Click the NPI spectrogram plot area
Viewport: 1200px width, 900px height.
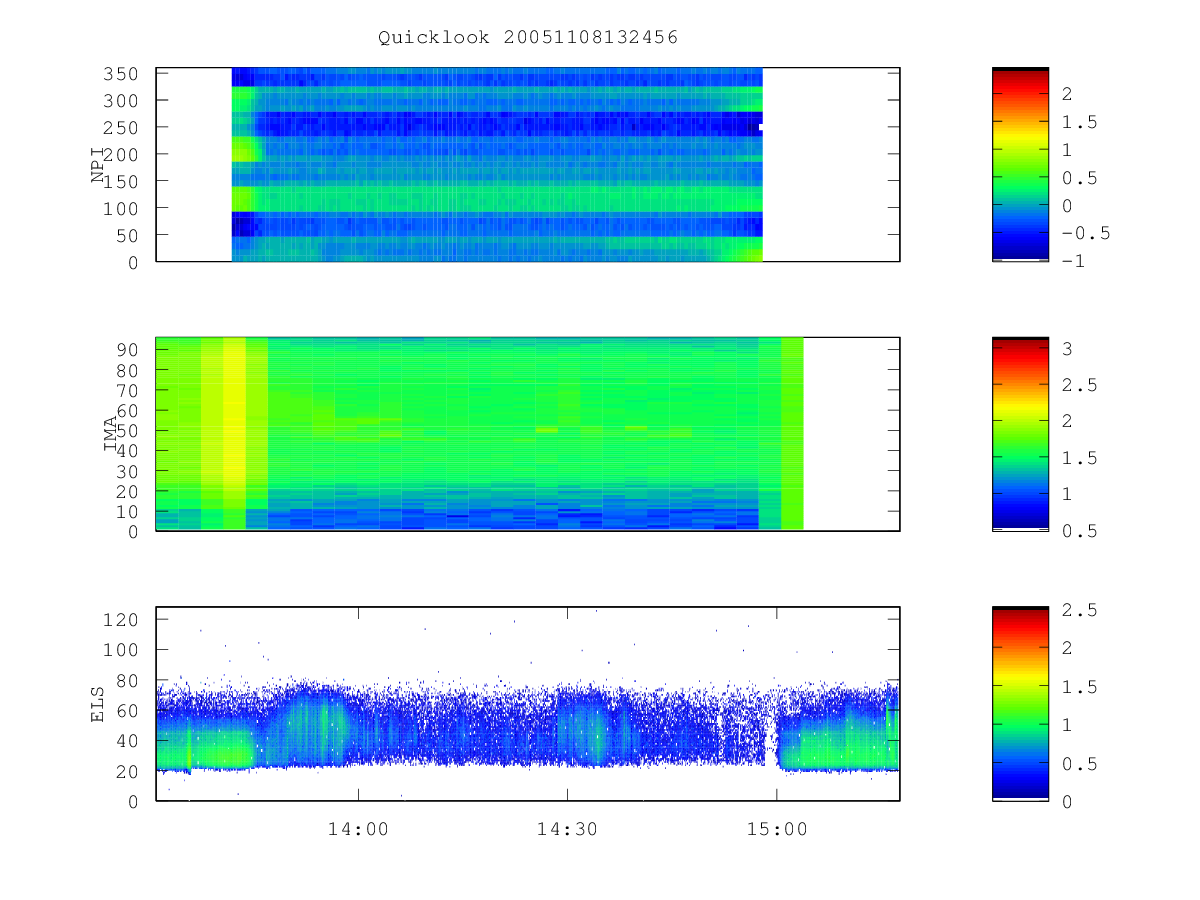click(x=528, y=165)
